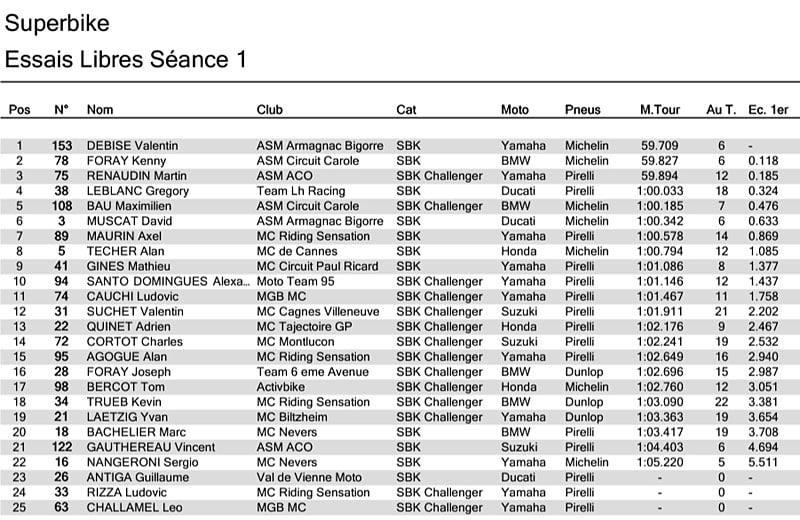Click the "Cat" column header
The image size is (800, 520).
tap(406, 109)
